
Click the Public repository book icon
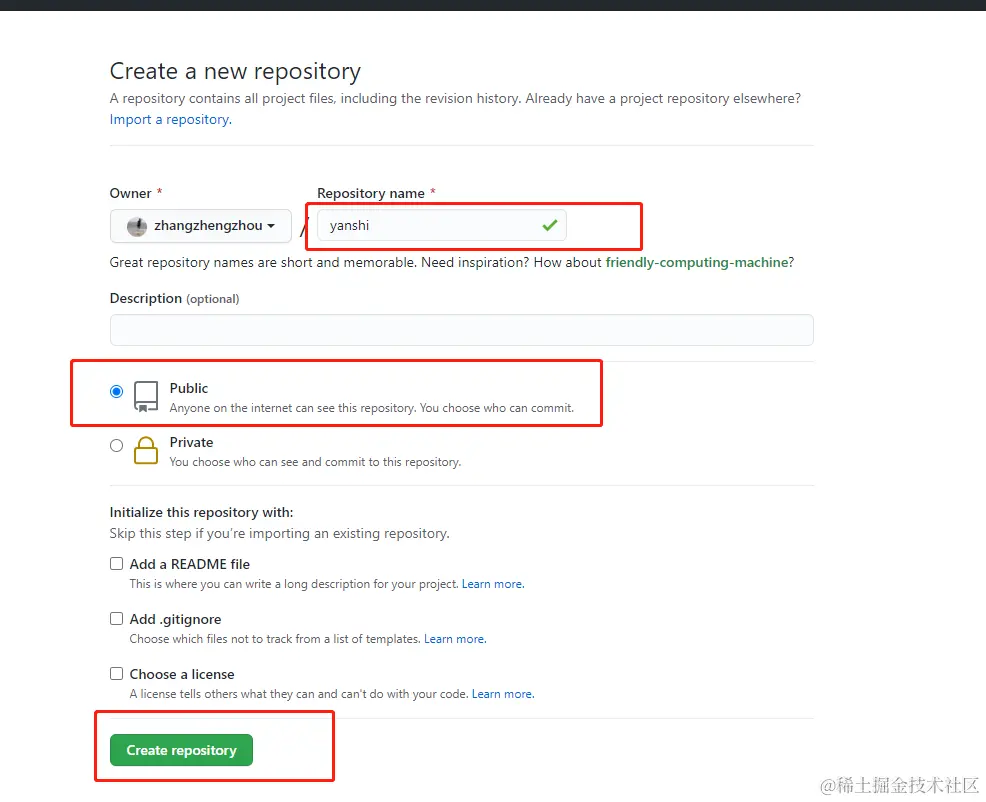146,396
